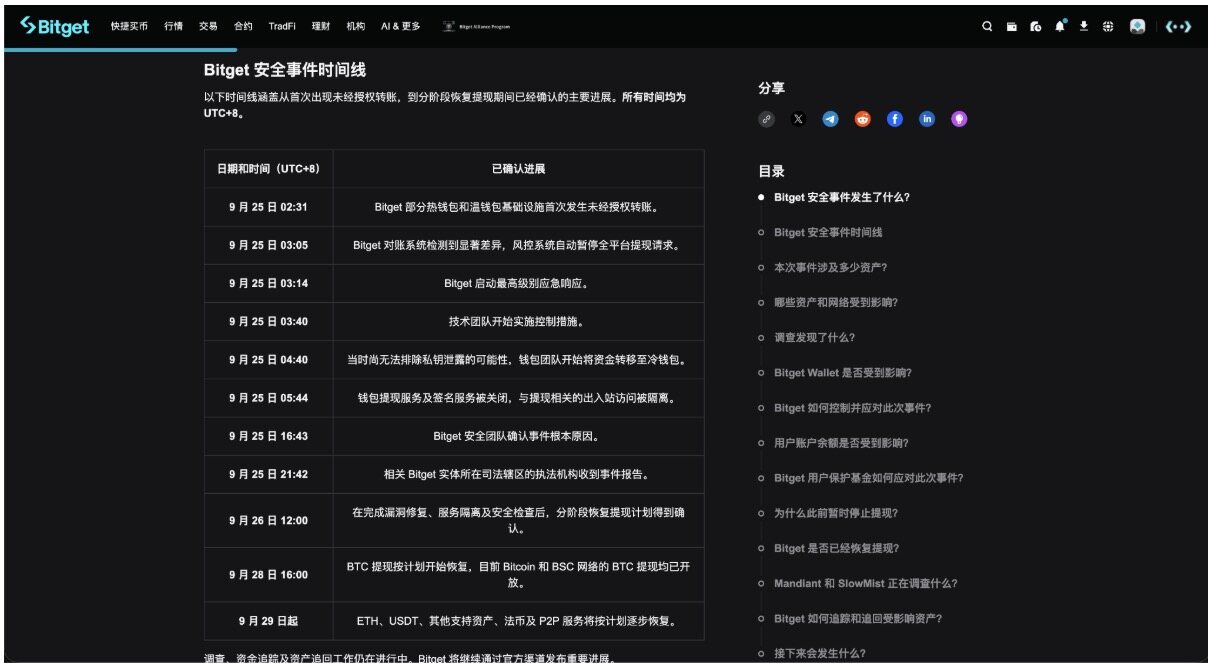This screenshot has height=670, width=1216.
Task: Jump to 'Bitget 用户保护基金如何应对此事件?' section
Action: coord(868,477)
